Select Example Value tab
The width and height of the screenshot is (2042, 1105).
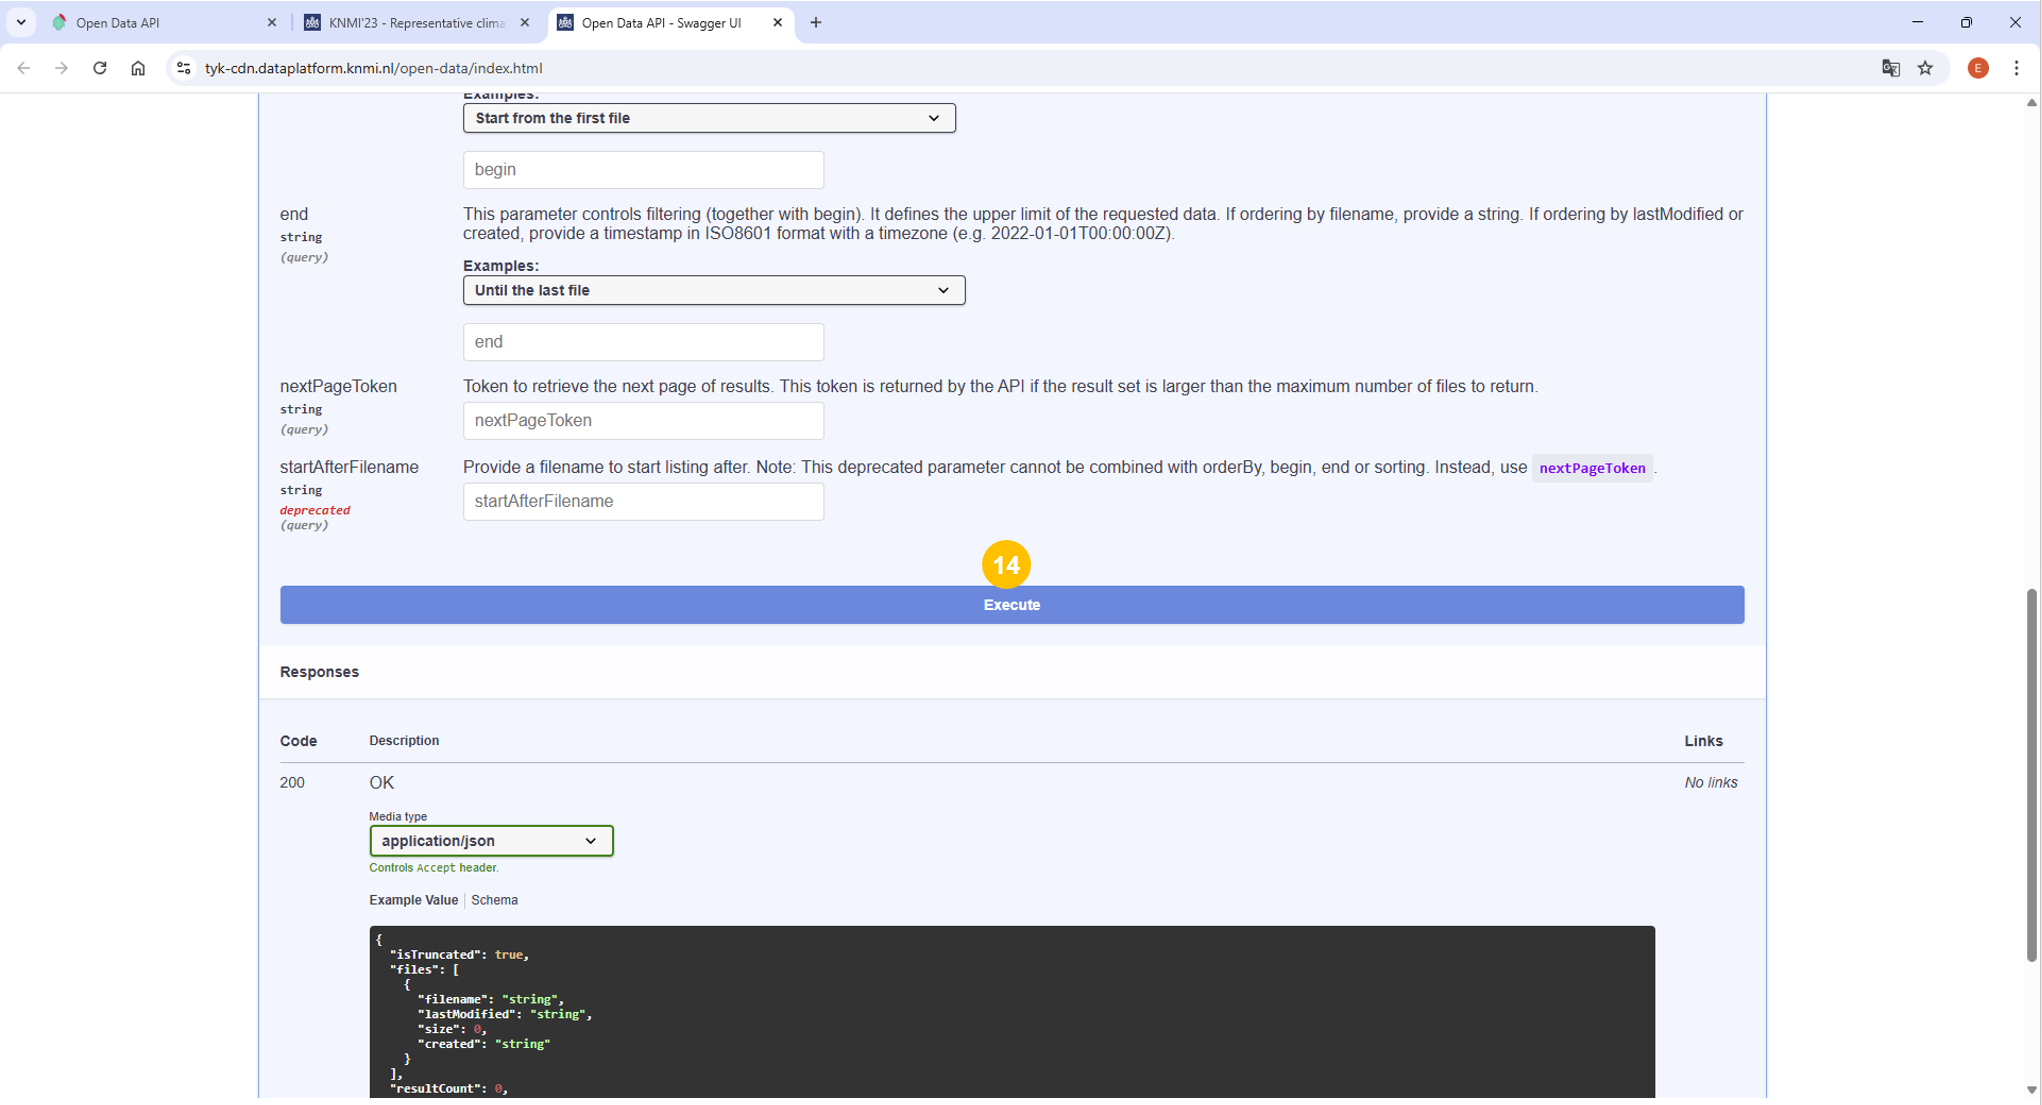tap(413, 900)
